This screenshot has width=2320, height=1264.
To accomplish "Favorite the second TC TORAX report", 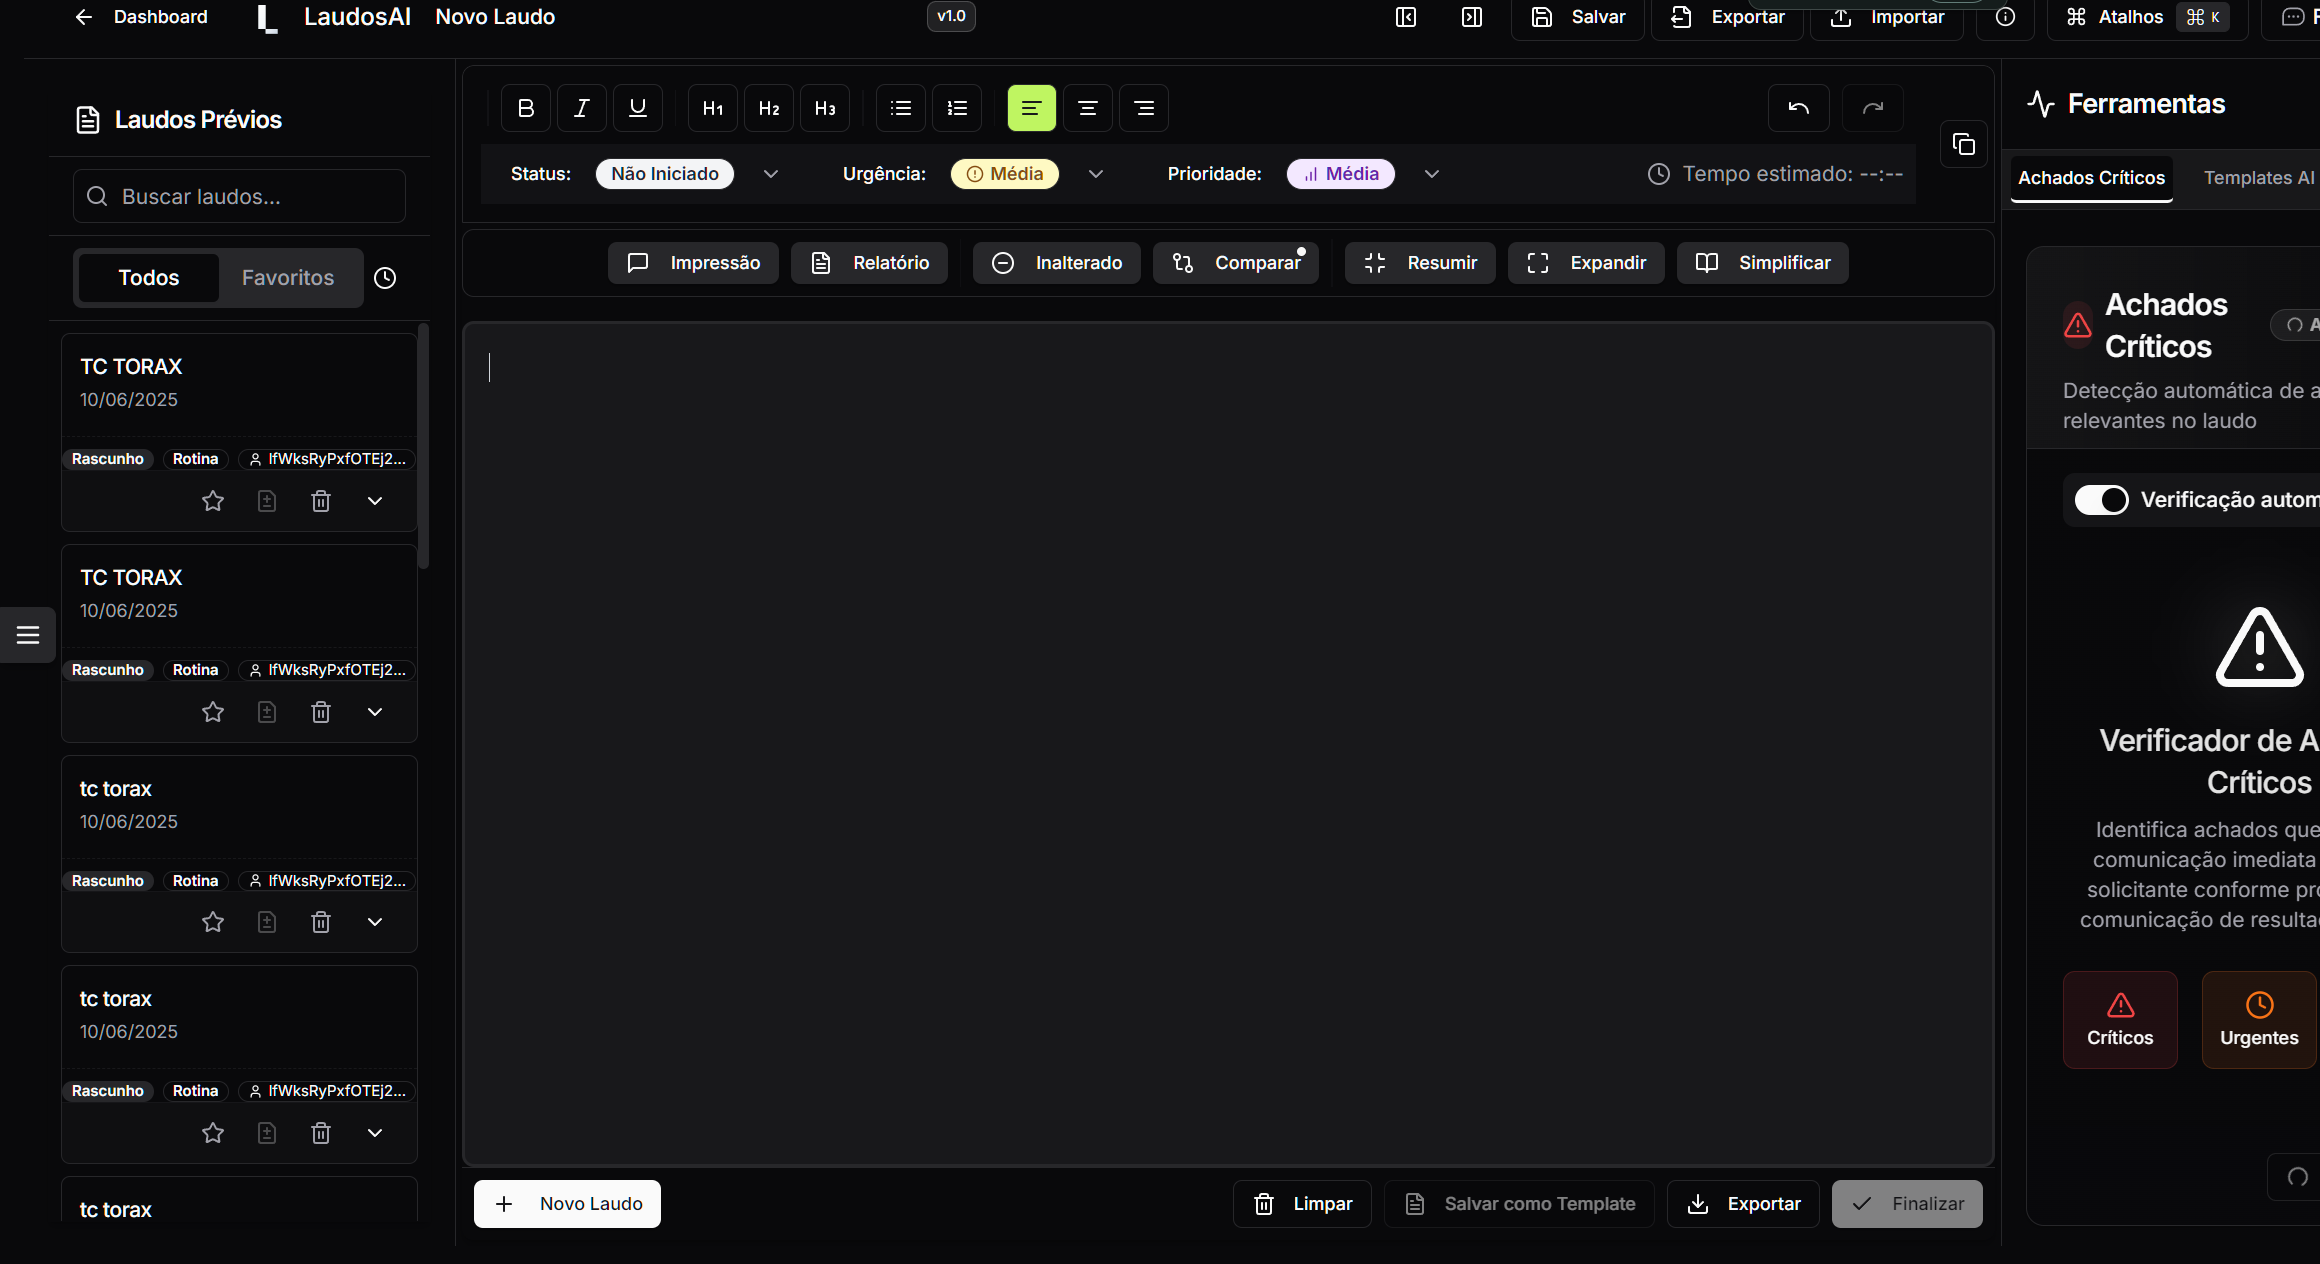I will [213, 712].
